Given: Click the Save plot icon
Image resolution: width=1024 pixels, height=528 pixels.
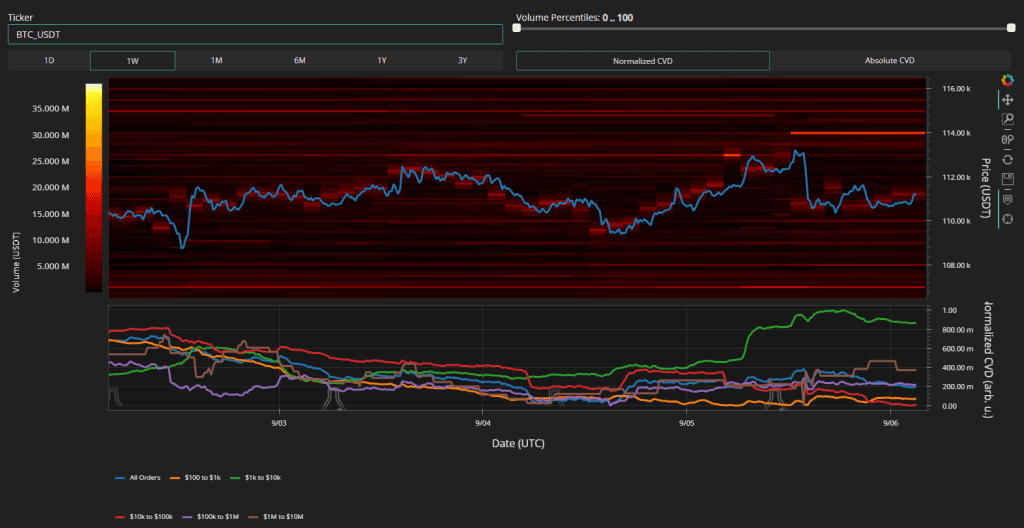Looking at the screenshot, I should pos(1007,180).
